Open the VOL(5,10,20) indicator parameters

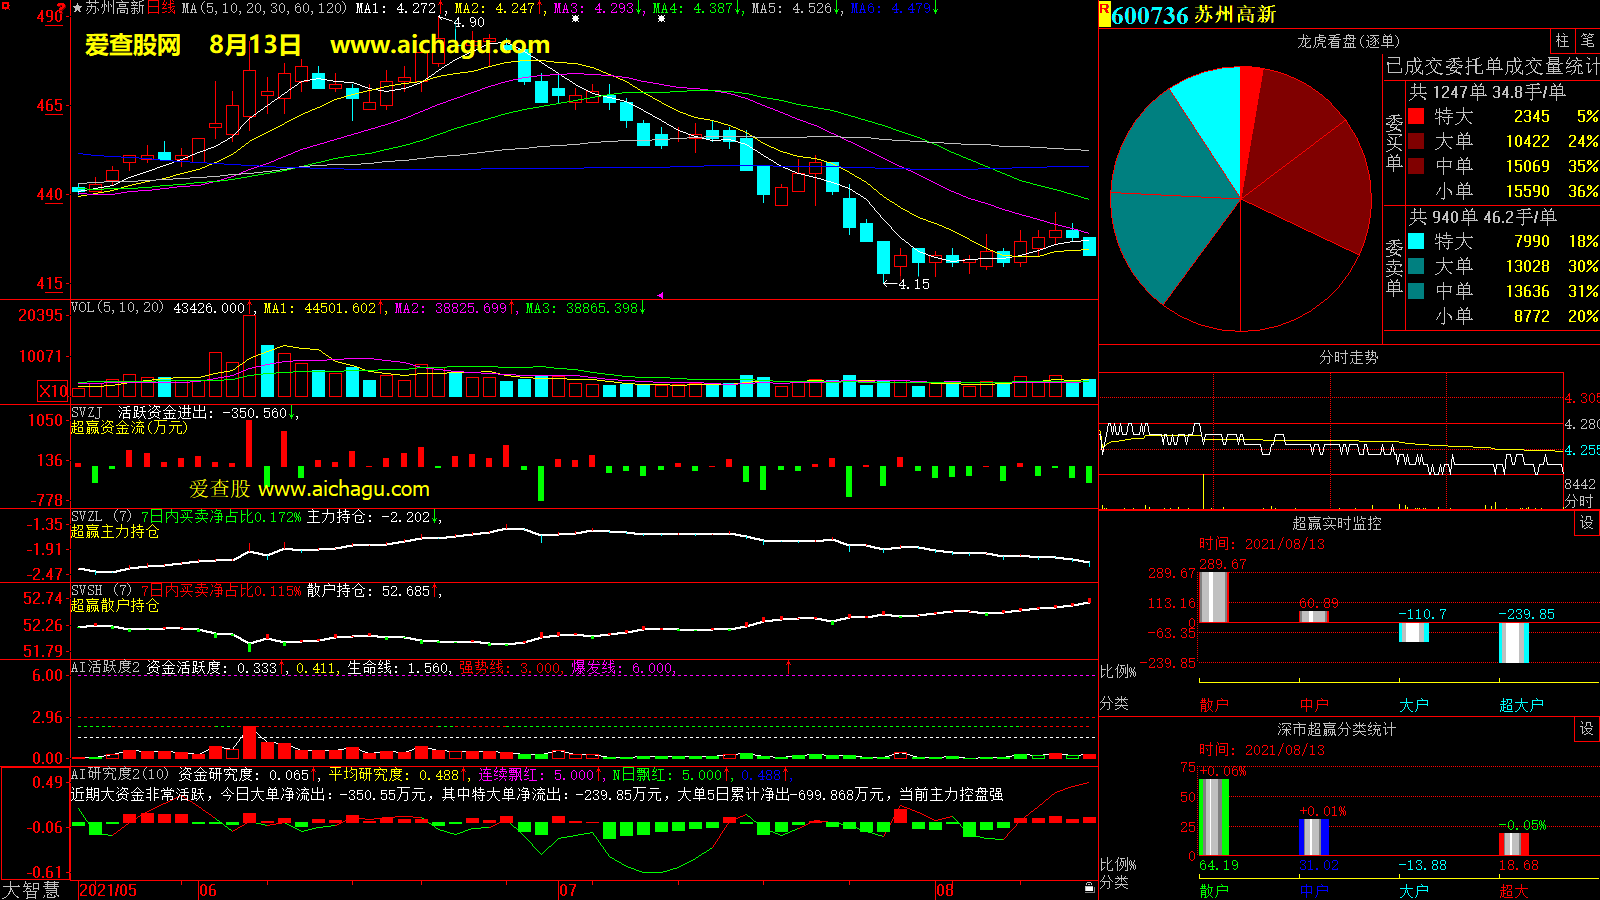coord(117,308)
